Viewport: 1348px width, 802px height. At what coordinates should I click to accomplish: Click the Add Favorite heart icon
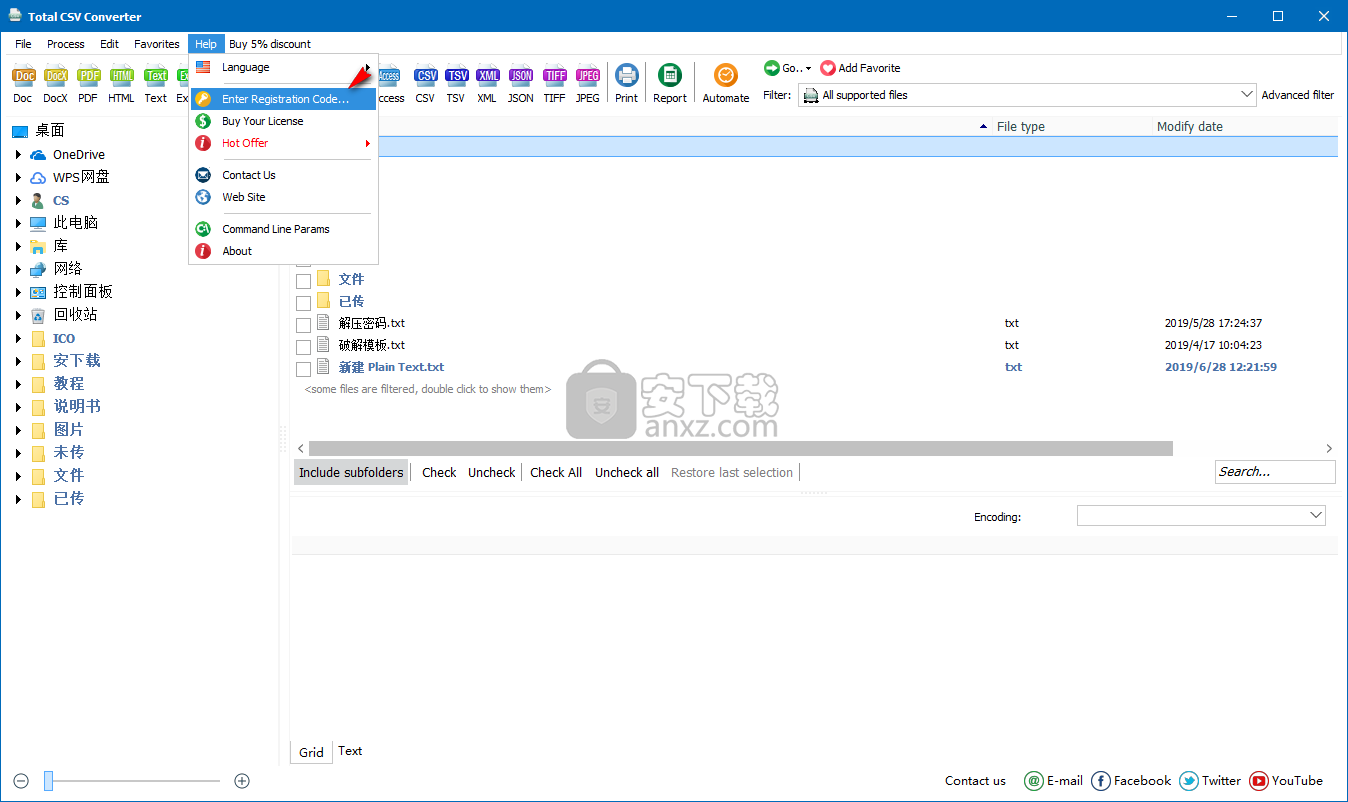coord(828,68)
